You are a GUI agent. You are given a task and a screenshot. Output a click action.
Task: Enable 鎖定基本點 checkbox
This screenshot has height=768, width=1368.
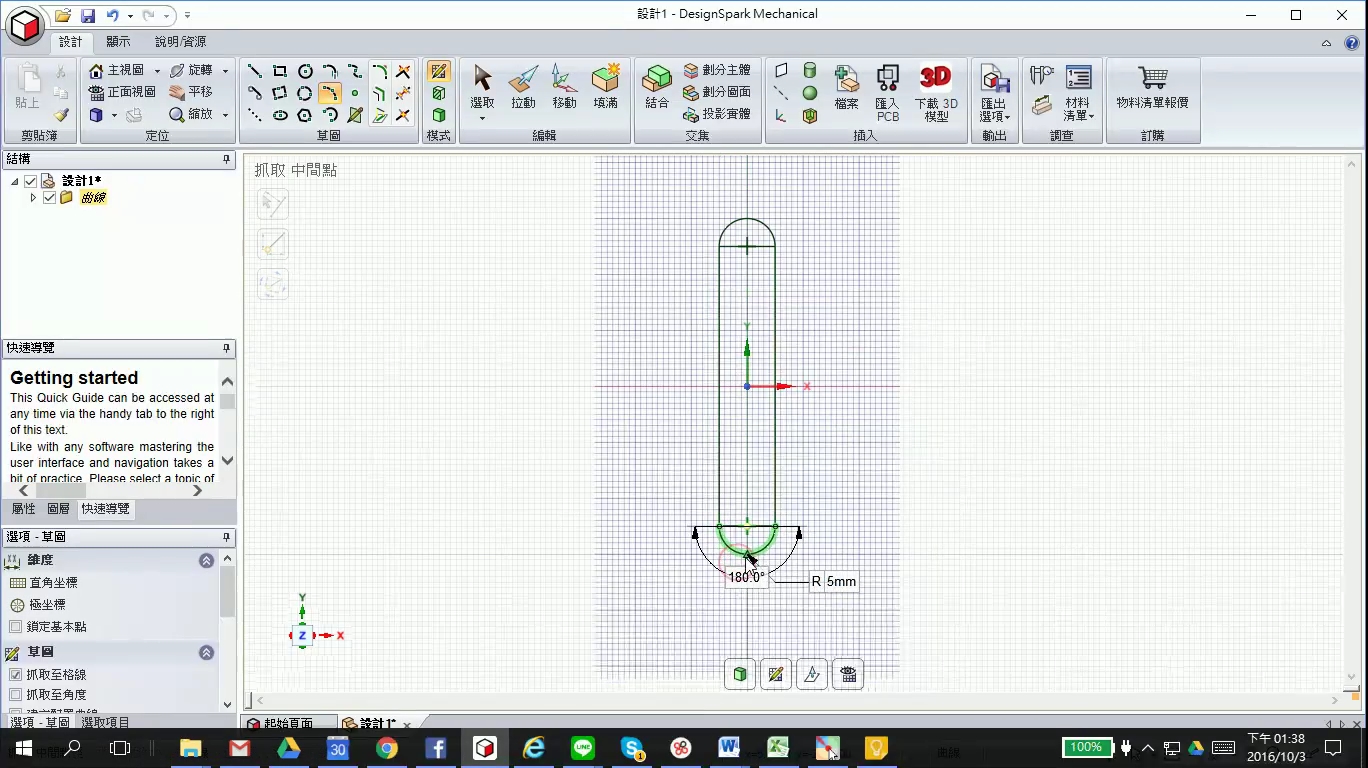pos(15,627)
